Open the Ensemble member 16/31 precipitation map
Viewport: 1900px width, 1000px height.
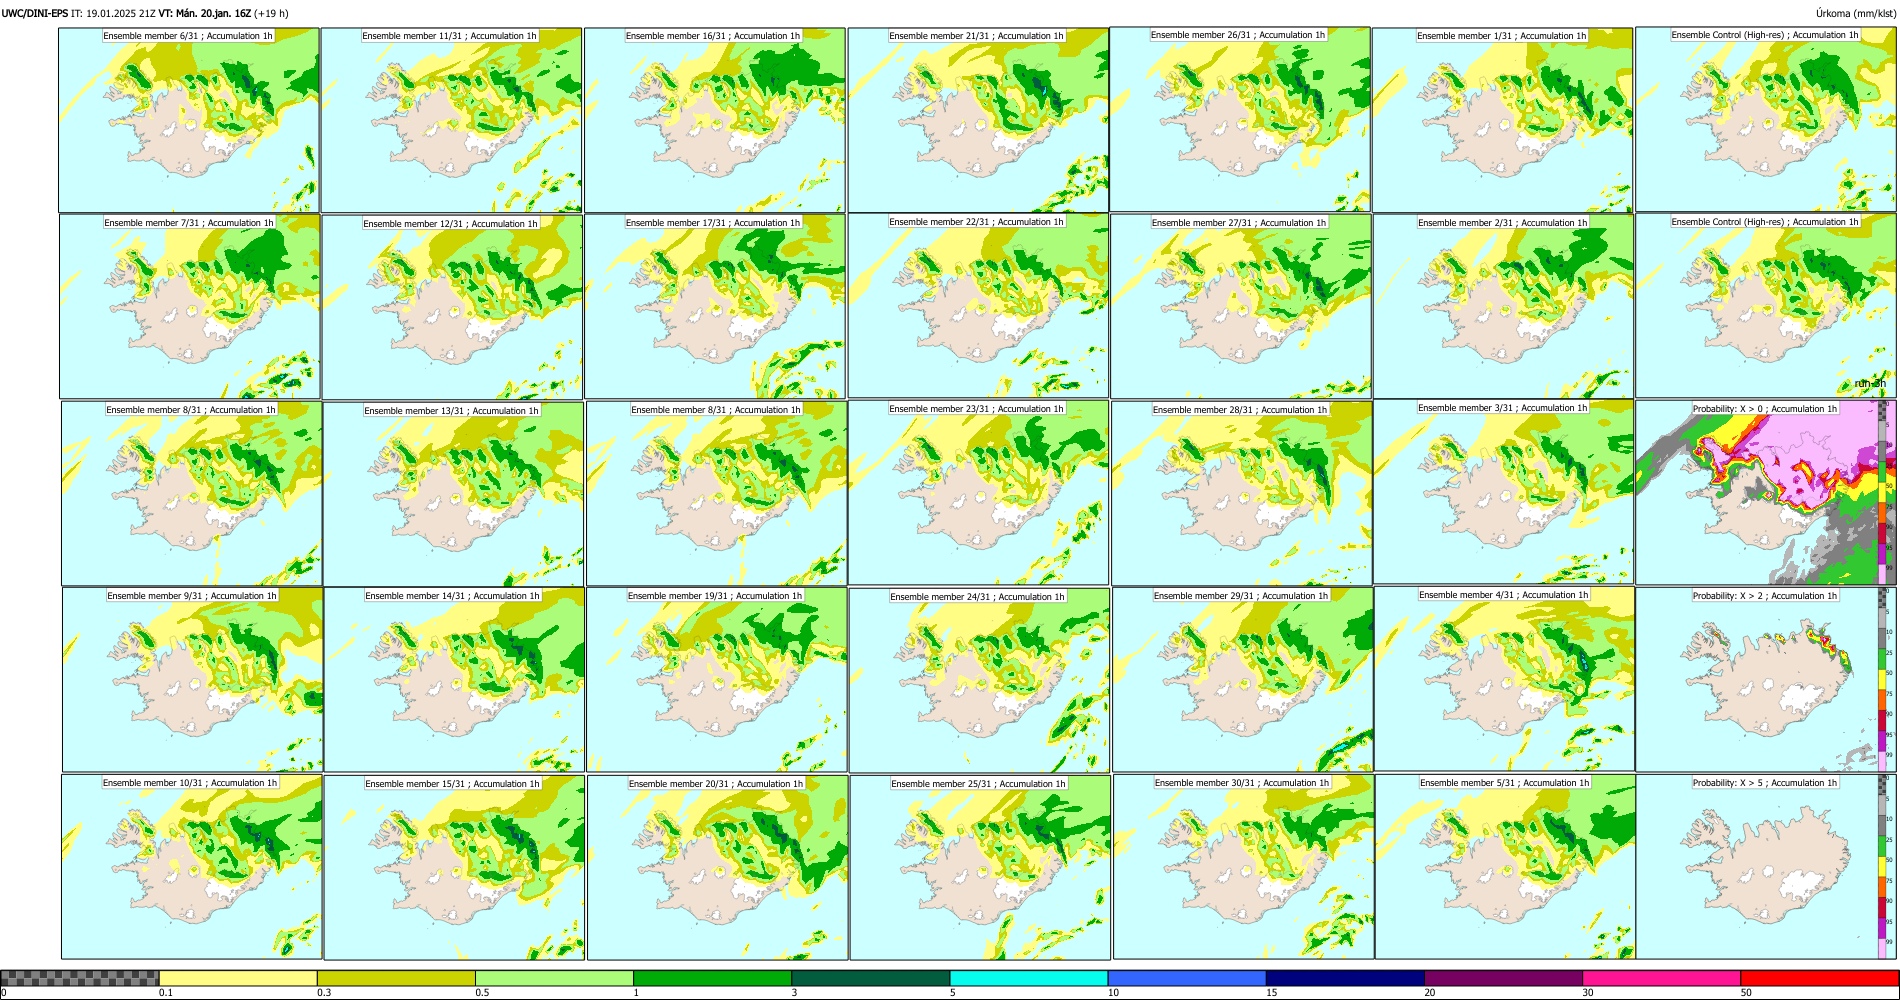715,120
